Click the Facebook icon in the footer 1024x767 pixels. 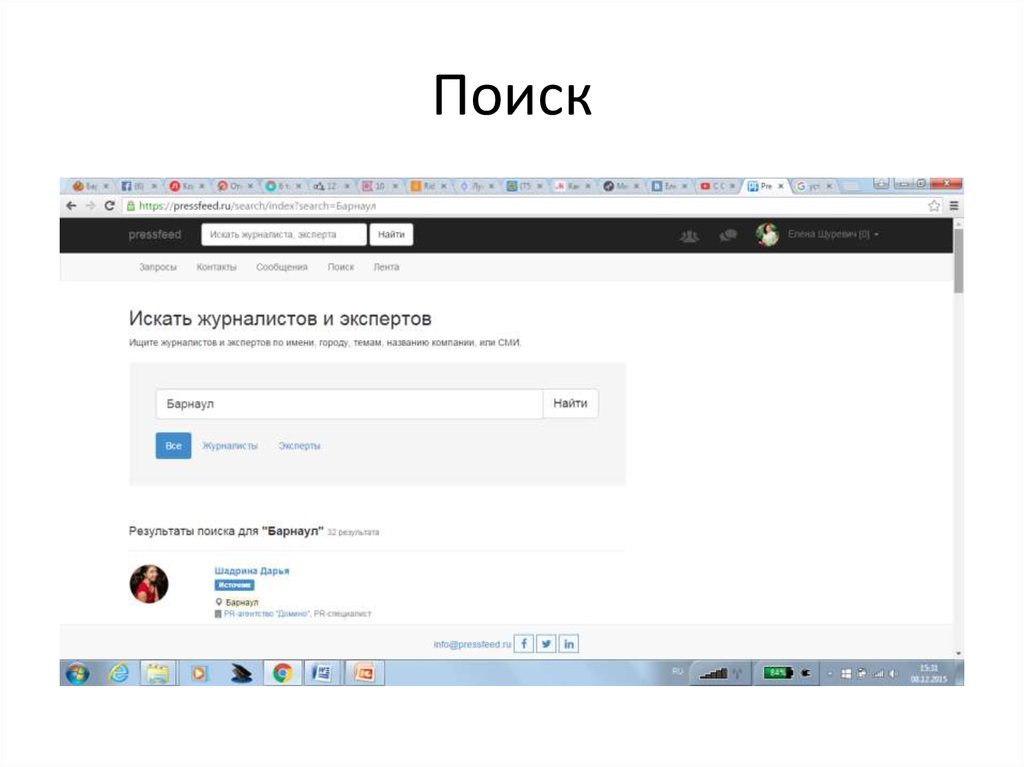coord(524,643)
